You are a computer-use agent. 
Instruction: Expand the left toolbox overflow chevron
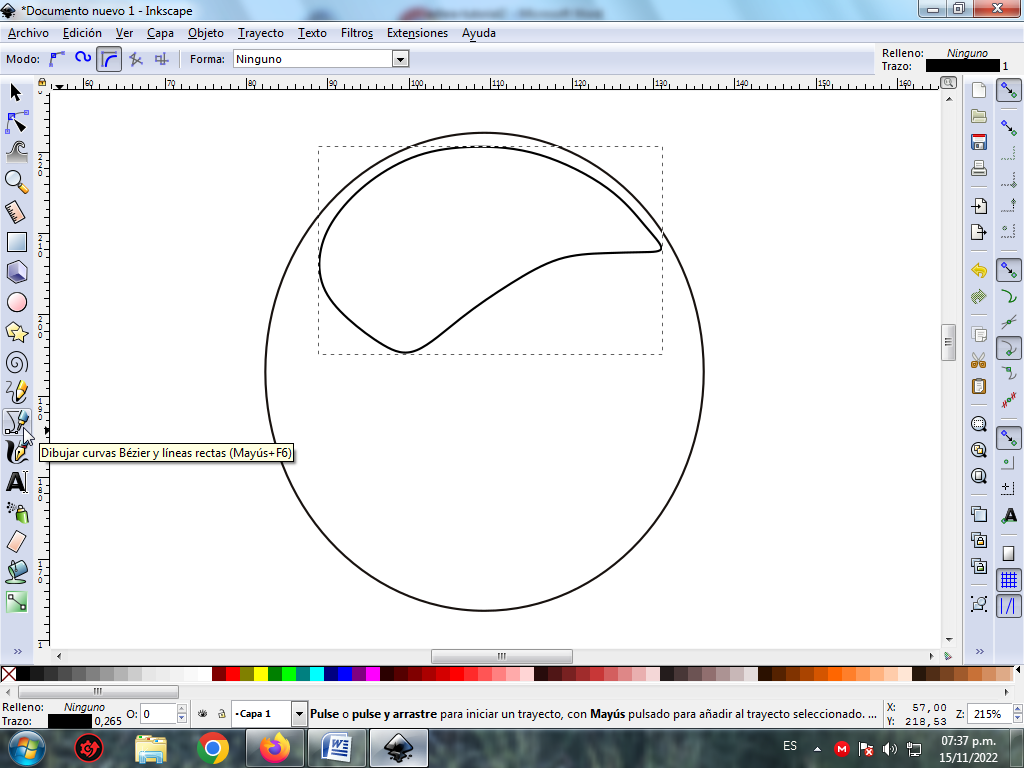(17, 651)
